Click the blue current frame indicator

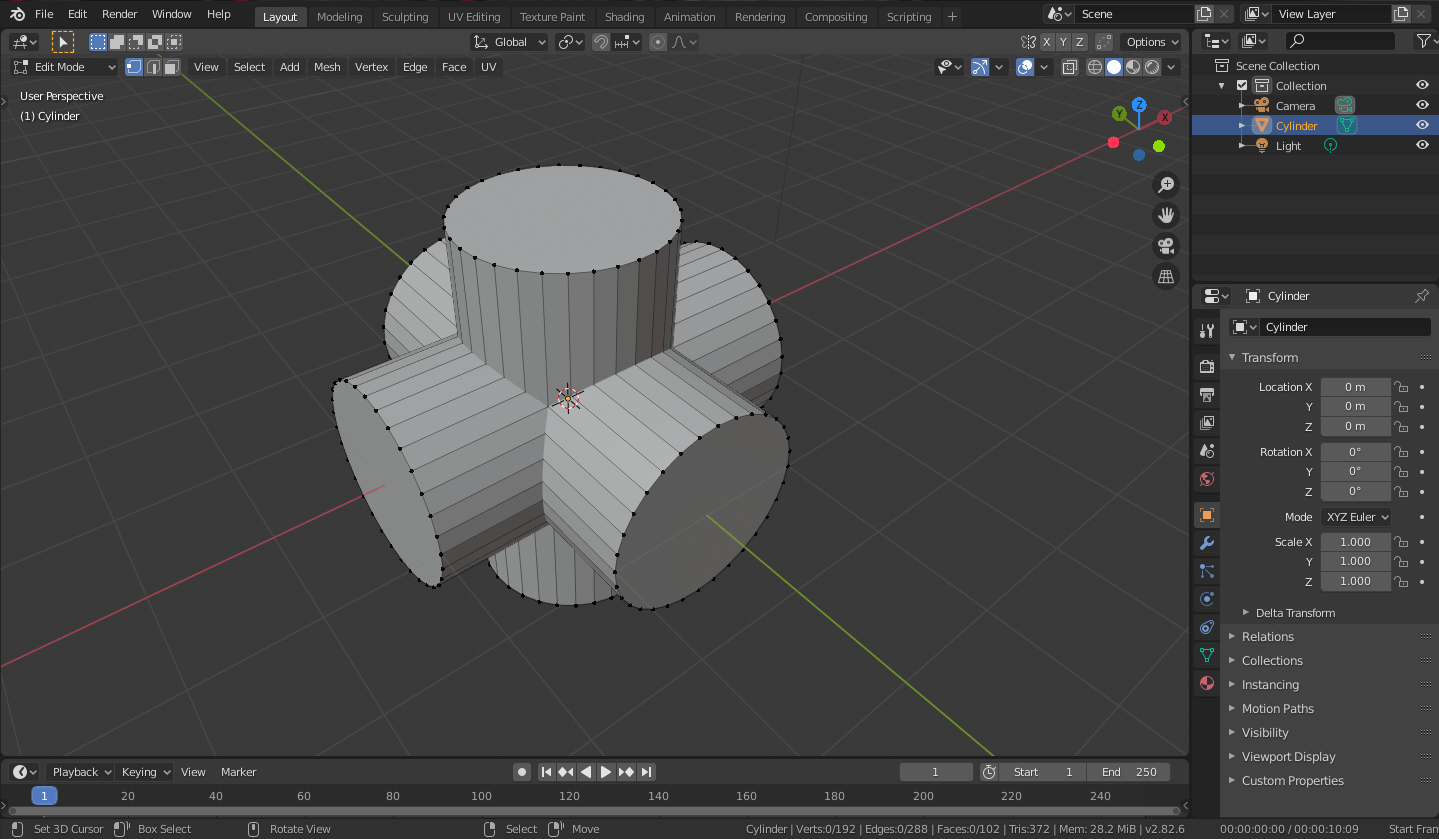pyautogui.click(x=44, y=794)
